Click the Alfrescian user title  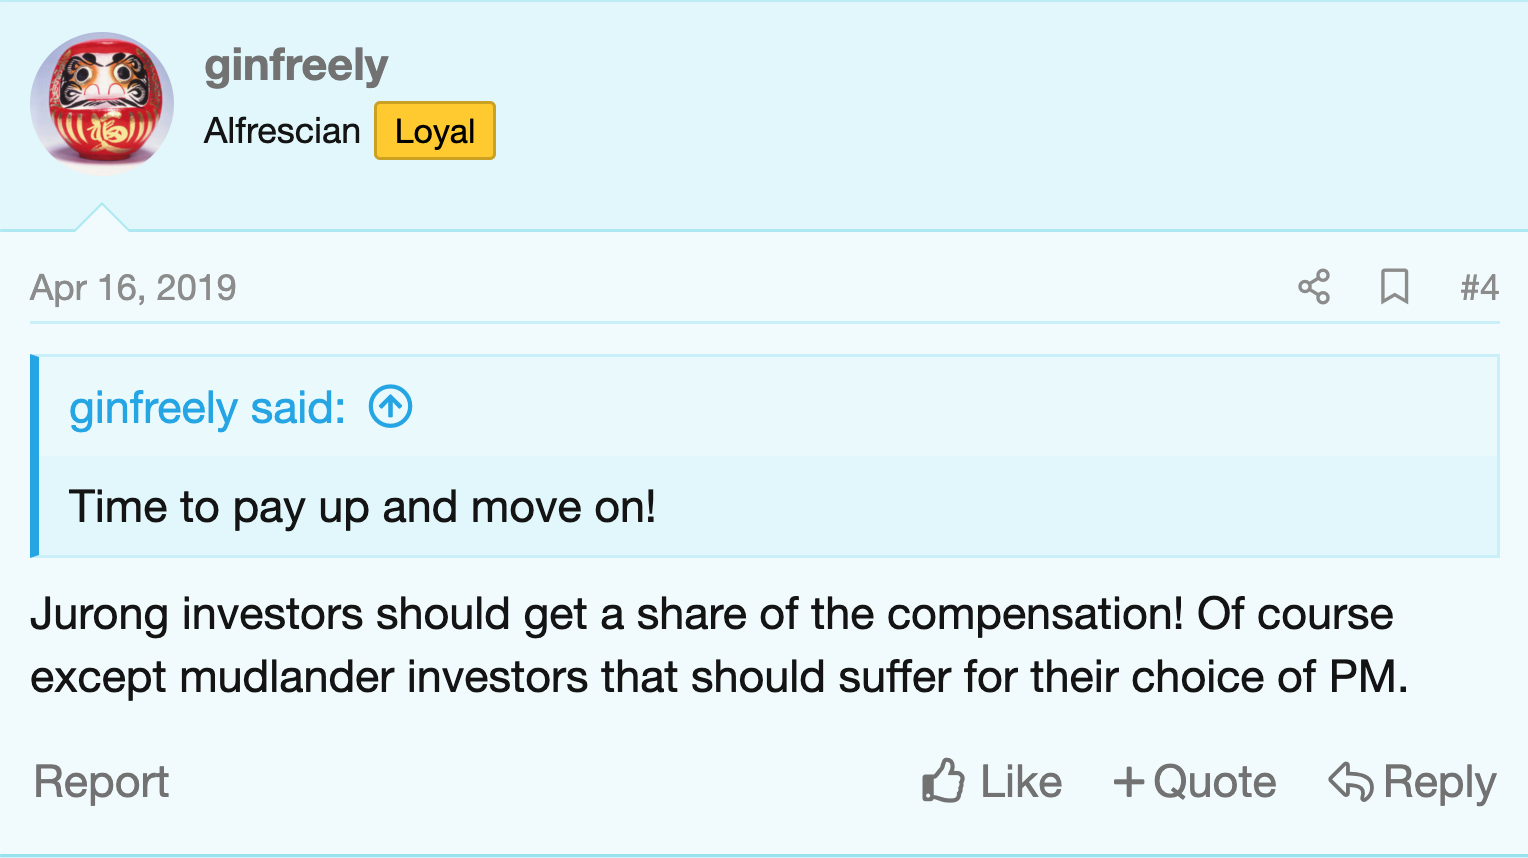pos(282,131)
